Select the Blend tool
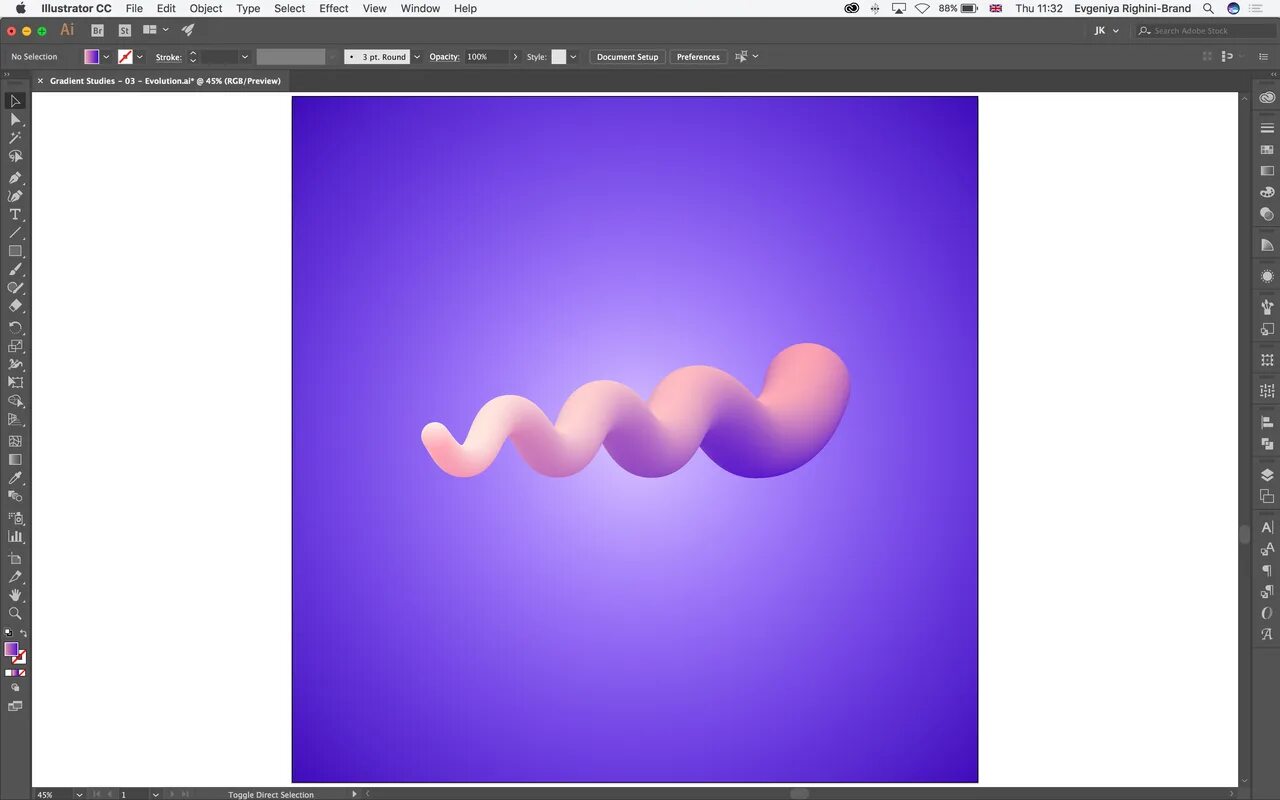This screenshot has width=1280, height=800. point(15,496)
